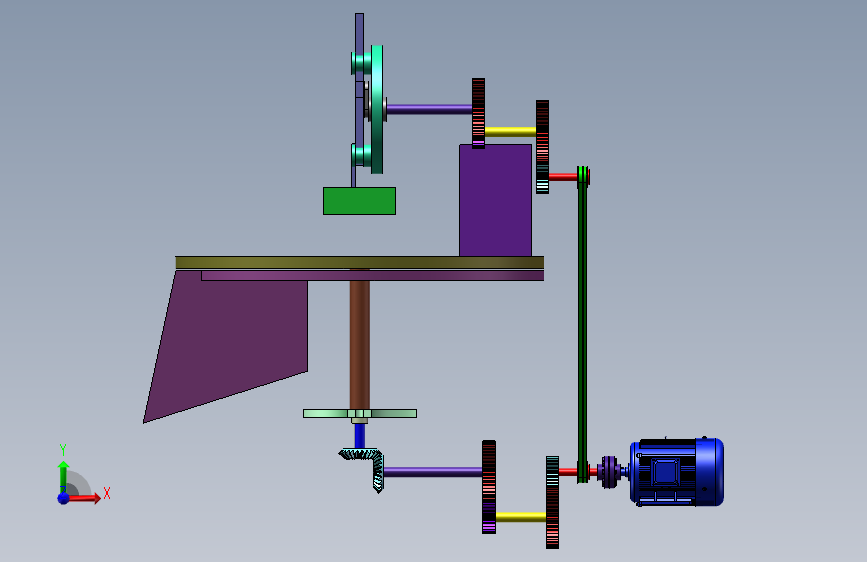Viewport: 867px width, 562px height.
Task: Select the gear left of the lower belt pulley
Action: point(552,502)
